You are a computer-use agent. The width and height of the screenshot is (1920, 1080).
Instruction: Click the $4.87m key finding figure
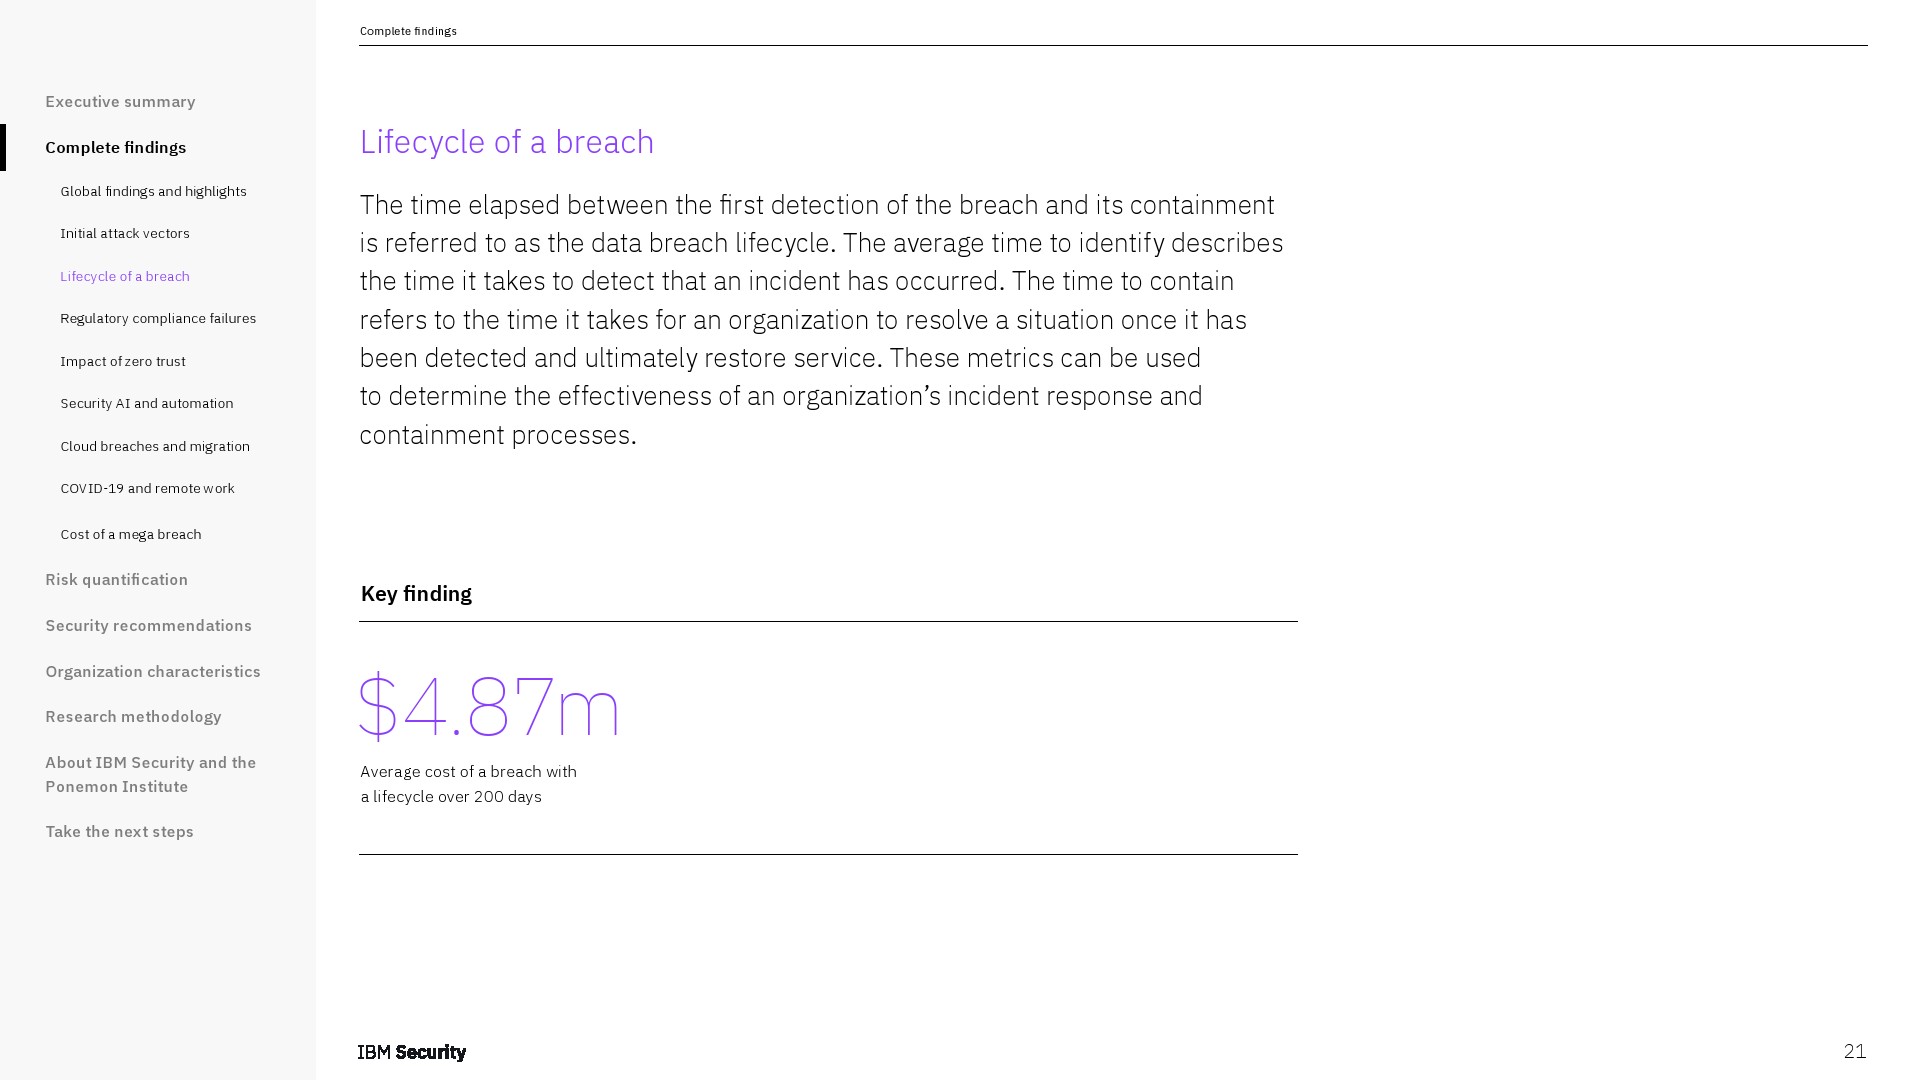[489, 706]
